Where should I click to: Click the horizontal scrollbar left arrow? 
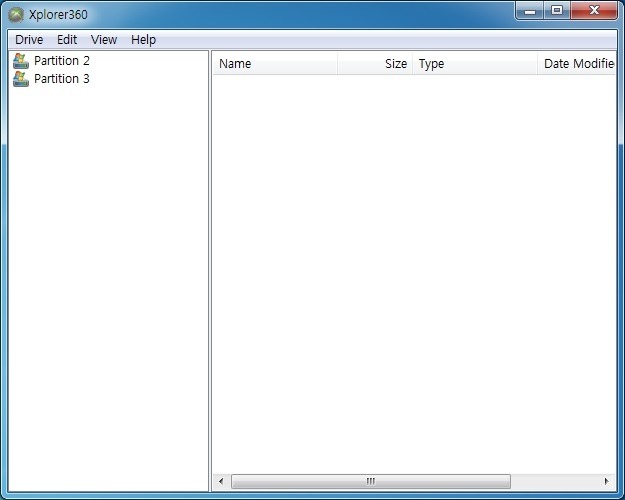click(221, 481)
